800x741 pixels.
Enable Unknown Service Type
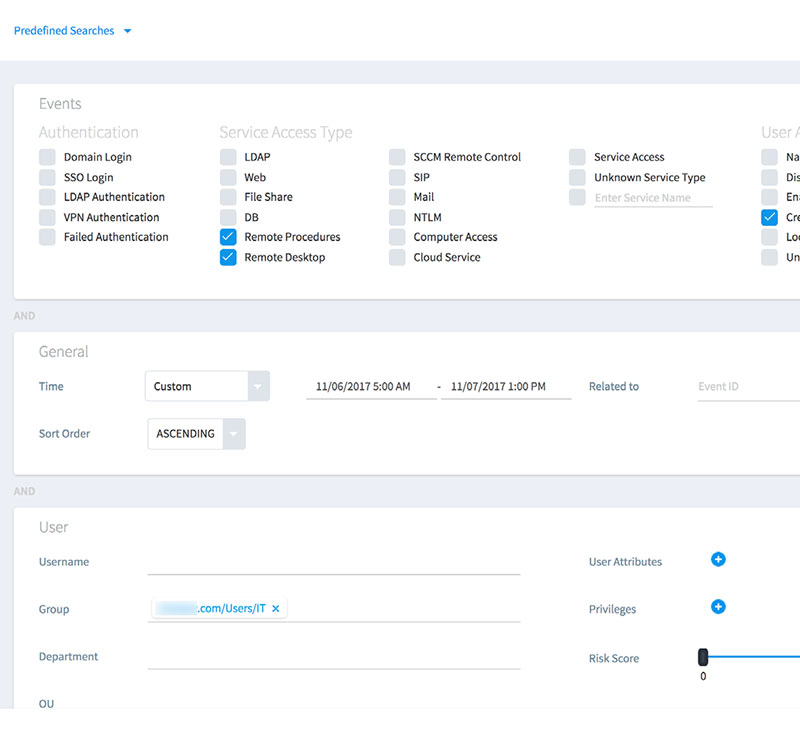[x=577, y=177]
